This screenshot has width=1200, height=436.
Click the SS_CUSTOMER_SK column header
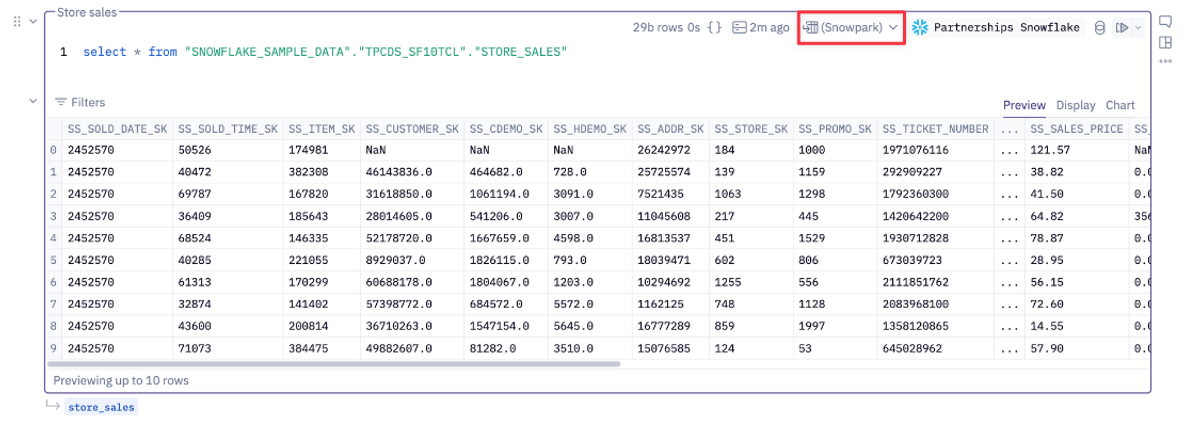[412, 129]
